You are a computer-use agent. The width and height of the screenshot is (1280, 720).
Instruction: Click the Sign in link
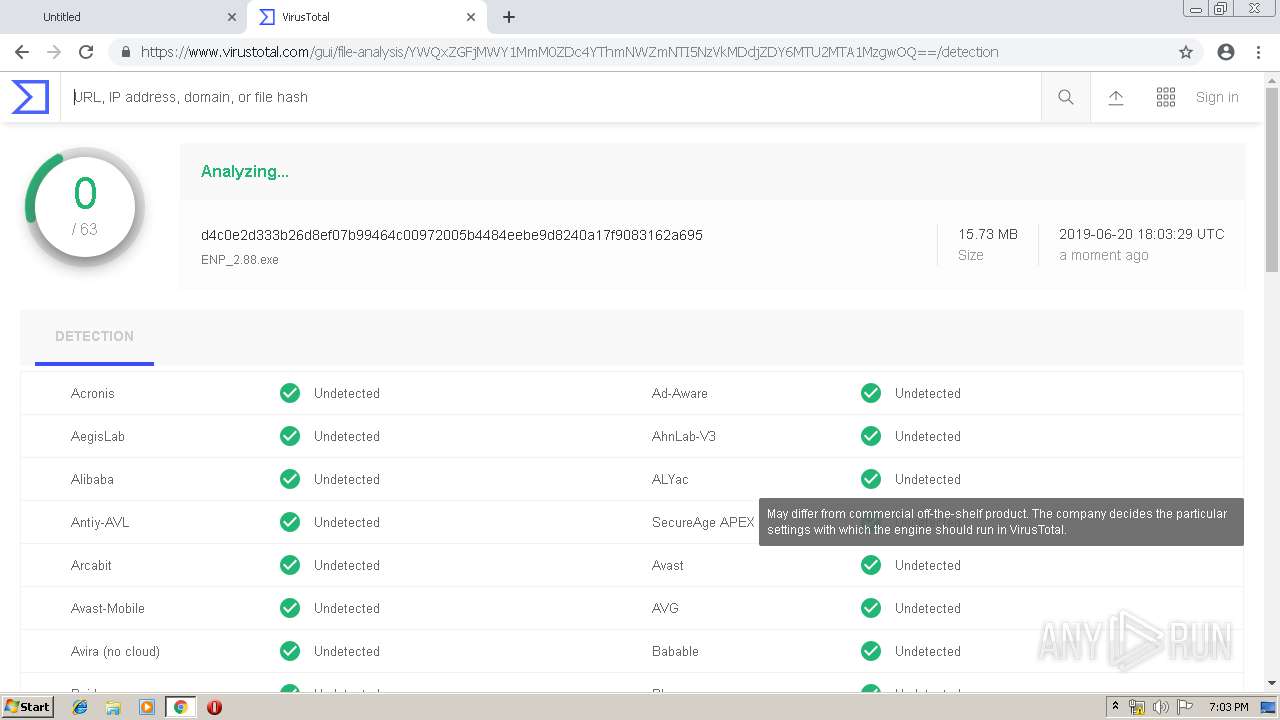(1217, 97)
